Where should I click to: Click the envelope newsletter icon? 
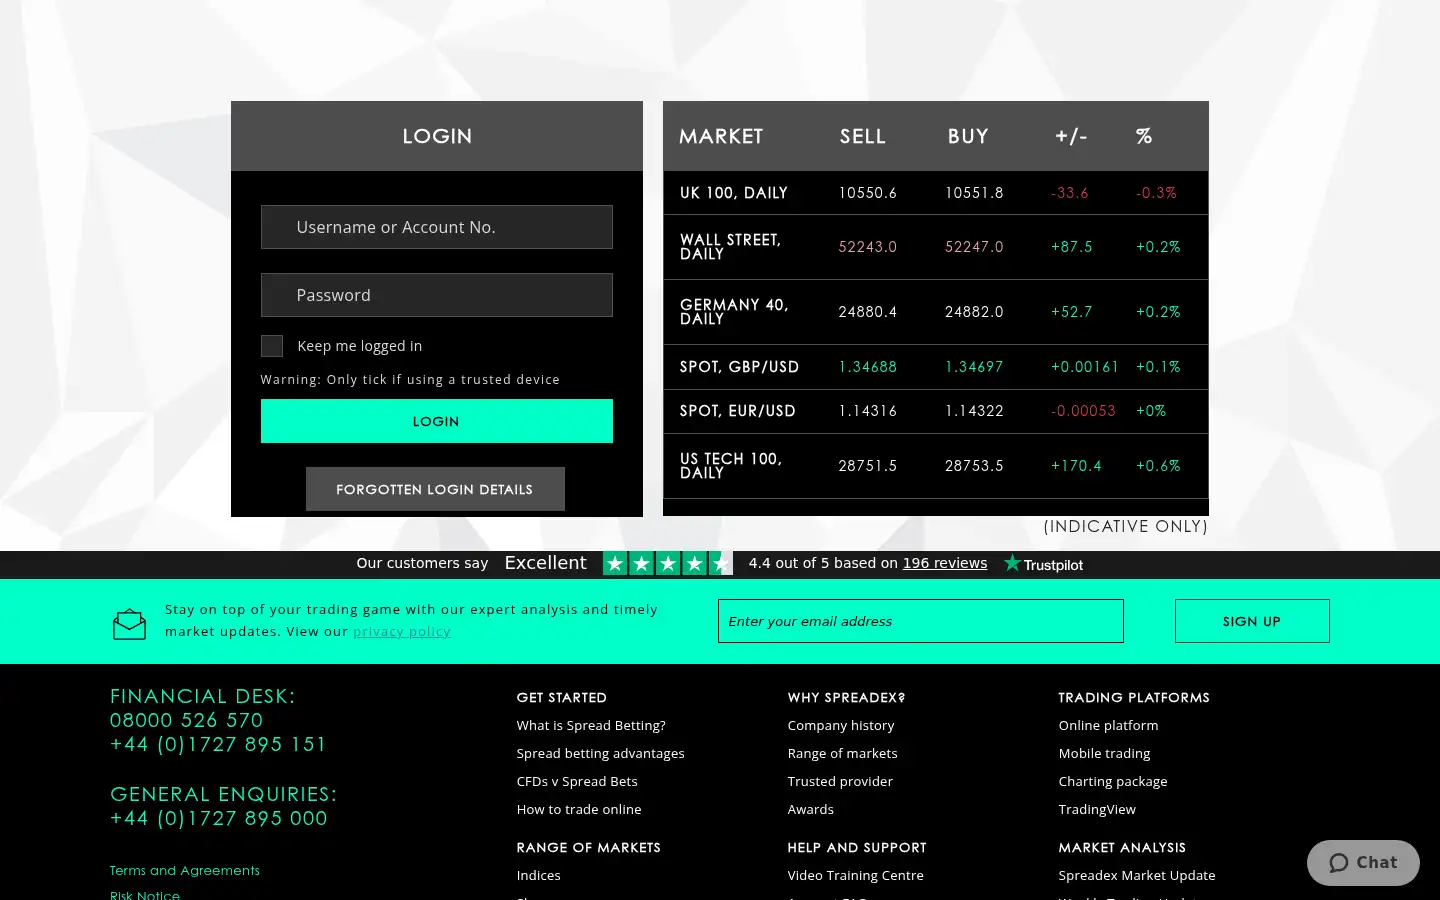click(129, 624)
